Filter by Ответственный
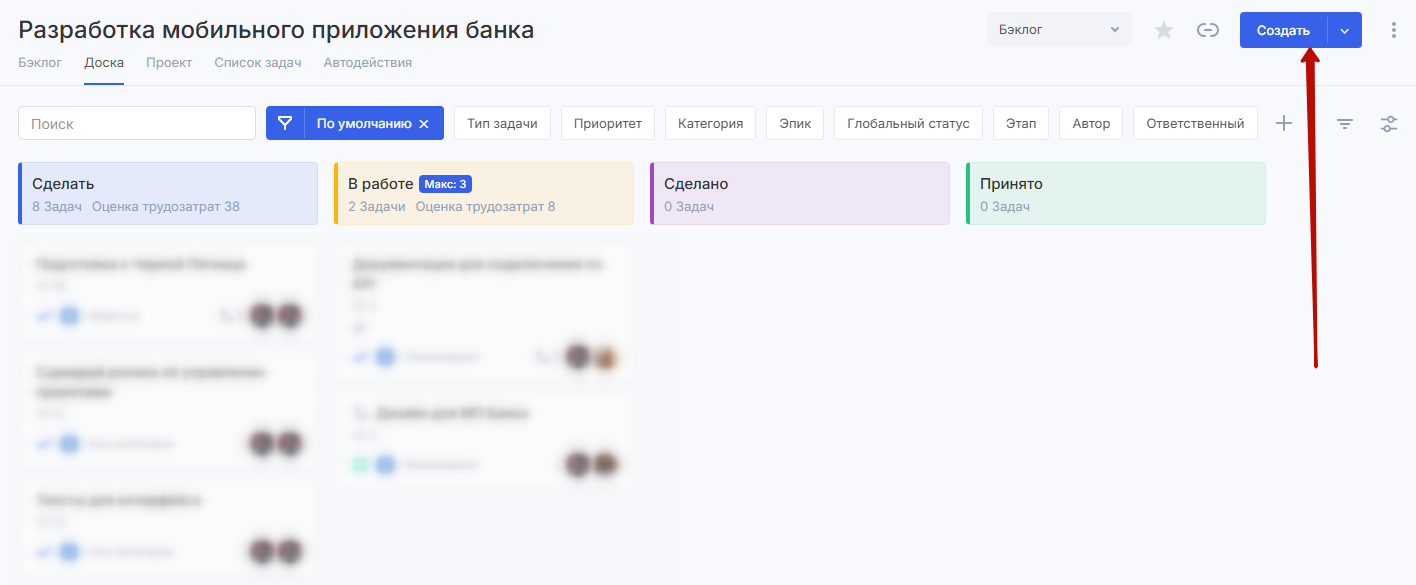 click(x=1195, y=123)
